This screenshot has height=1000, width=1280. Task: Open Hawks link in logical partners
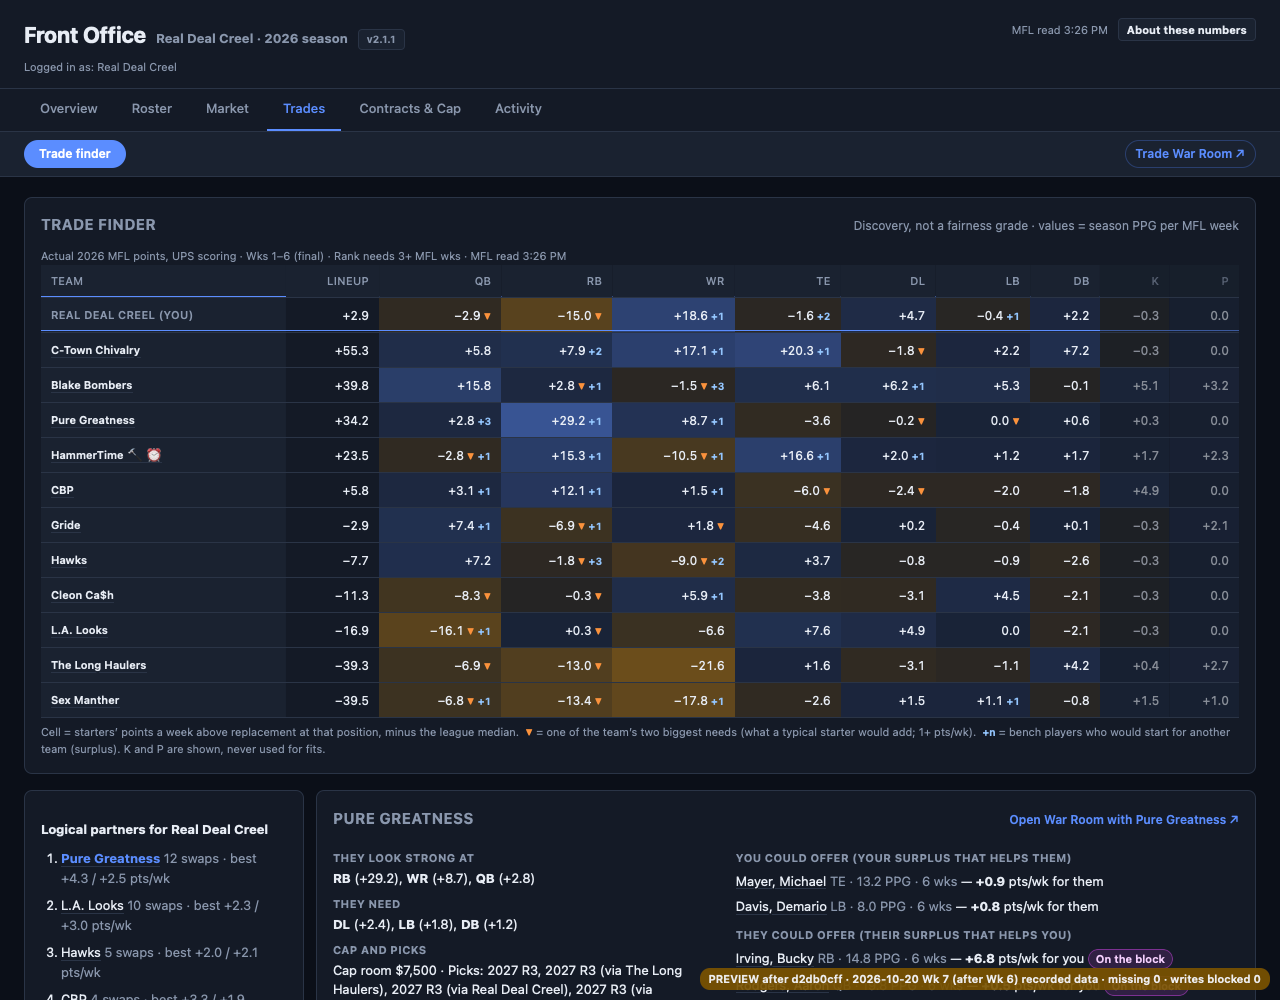(81, 953)
